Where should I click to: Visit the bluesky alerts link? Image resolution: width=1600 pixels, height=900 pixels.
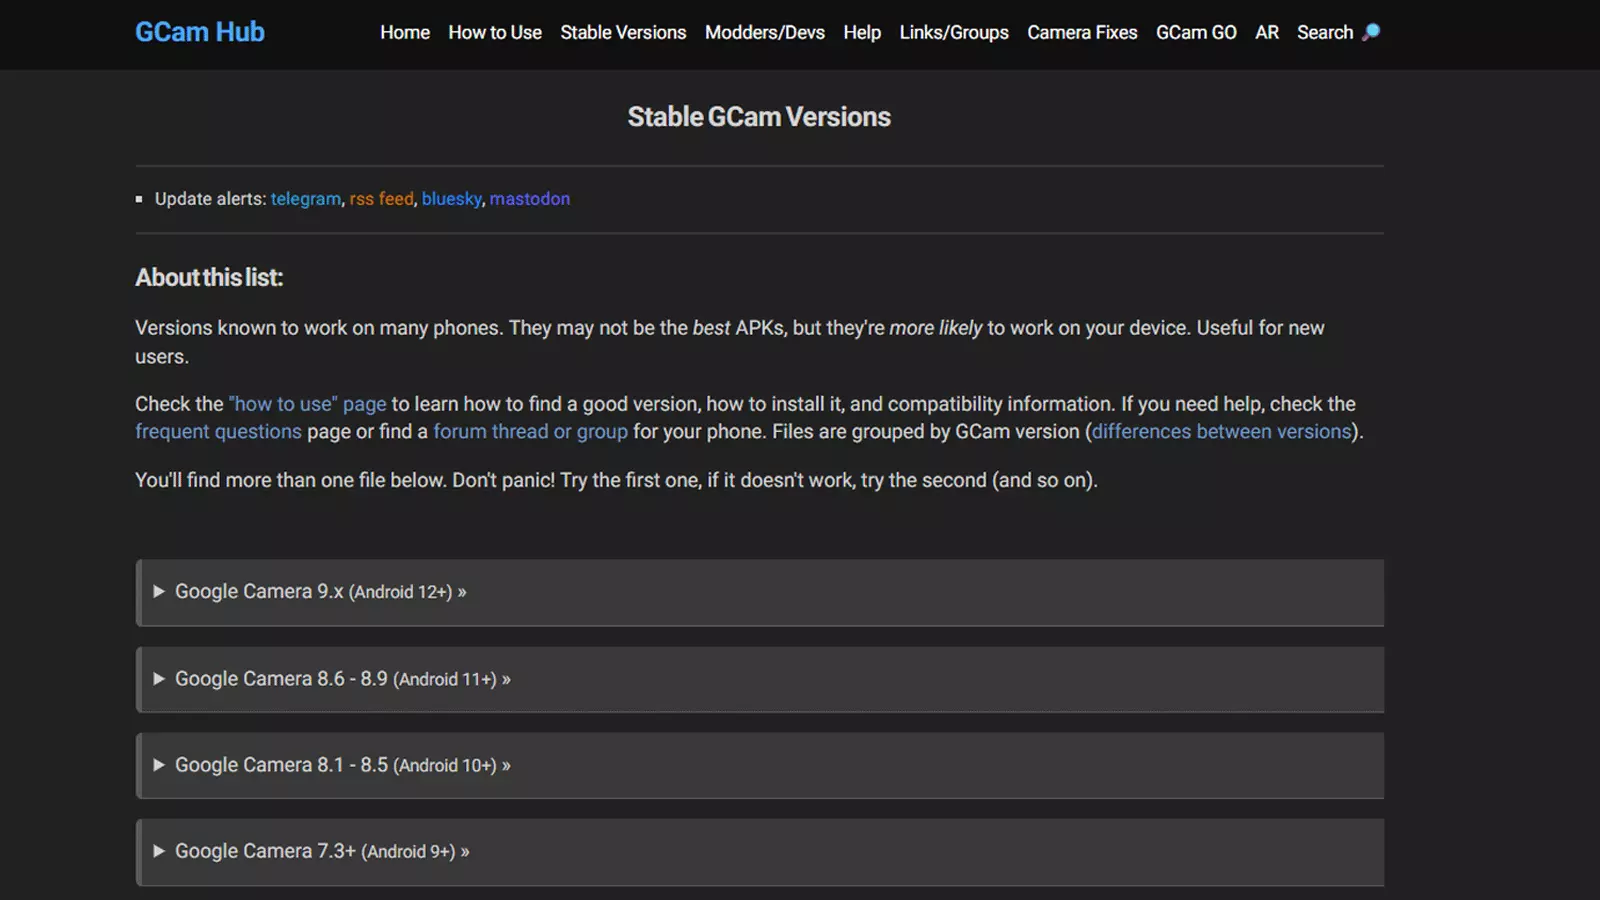(x=452, y=199)
